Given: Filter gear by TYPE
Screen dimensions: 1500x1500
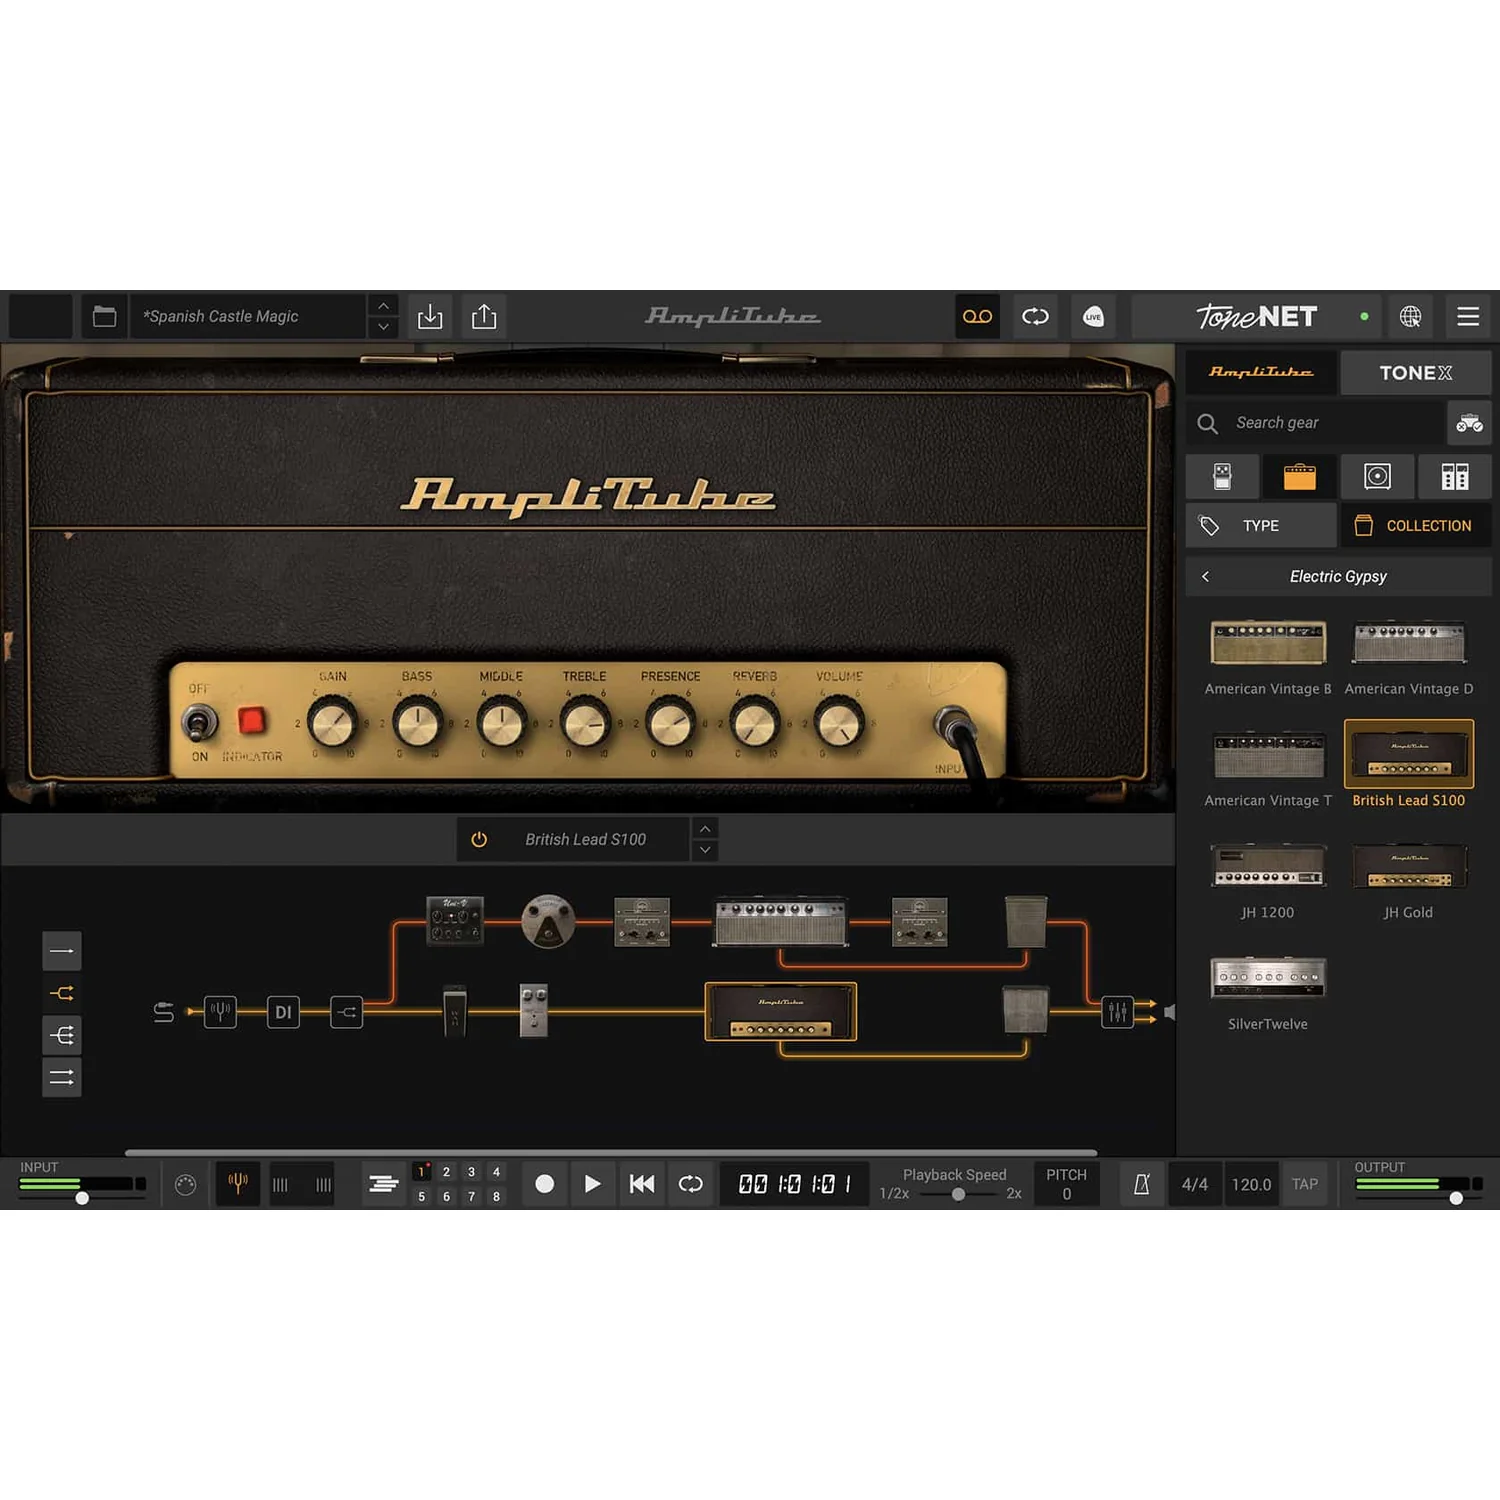Looking at the screenshot, I should tap(1261, 526).
